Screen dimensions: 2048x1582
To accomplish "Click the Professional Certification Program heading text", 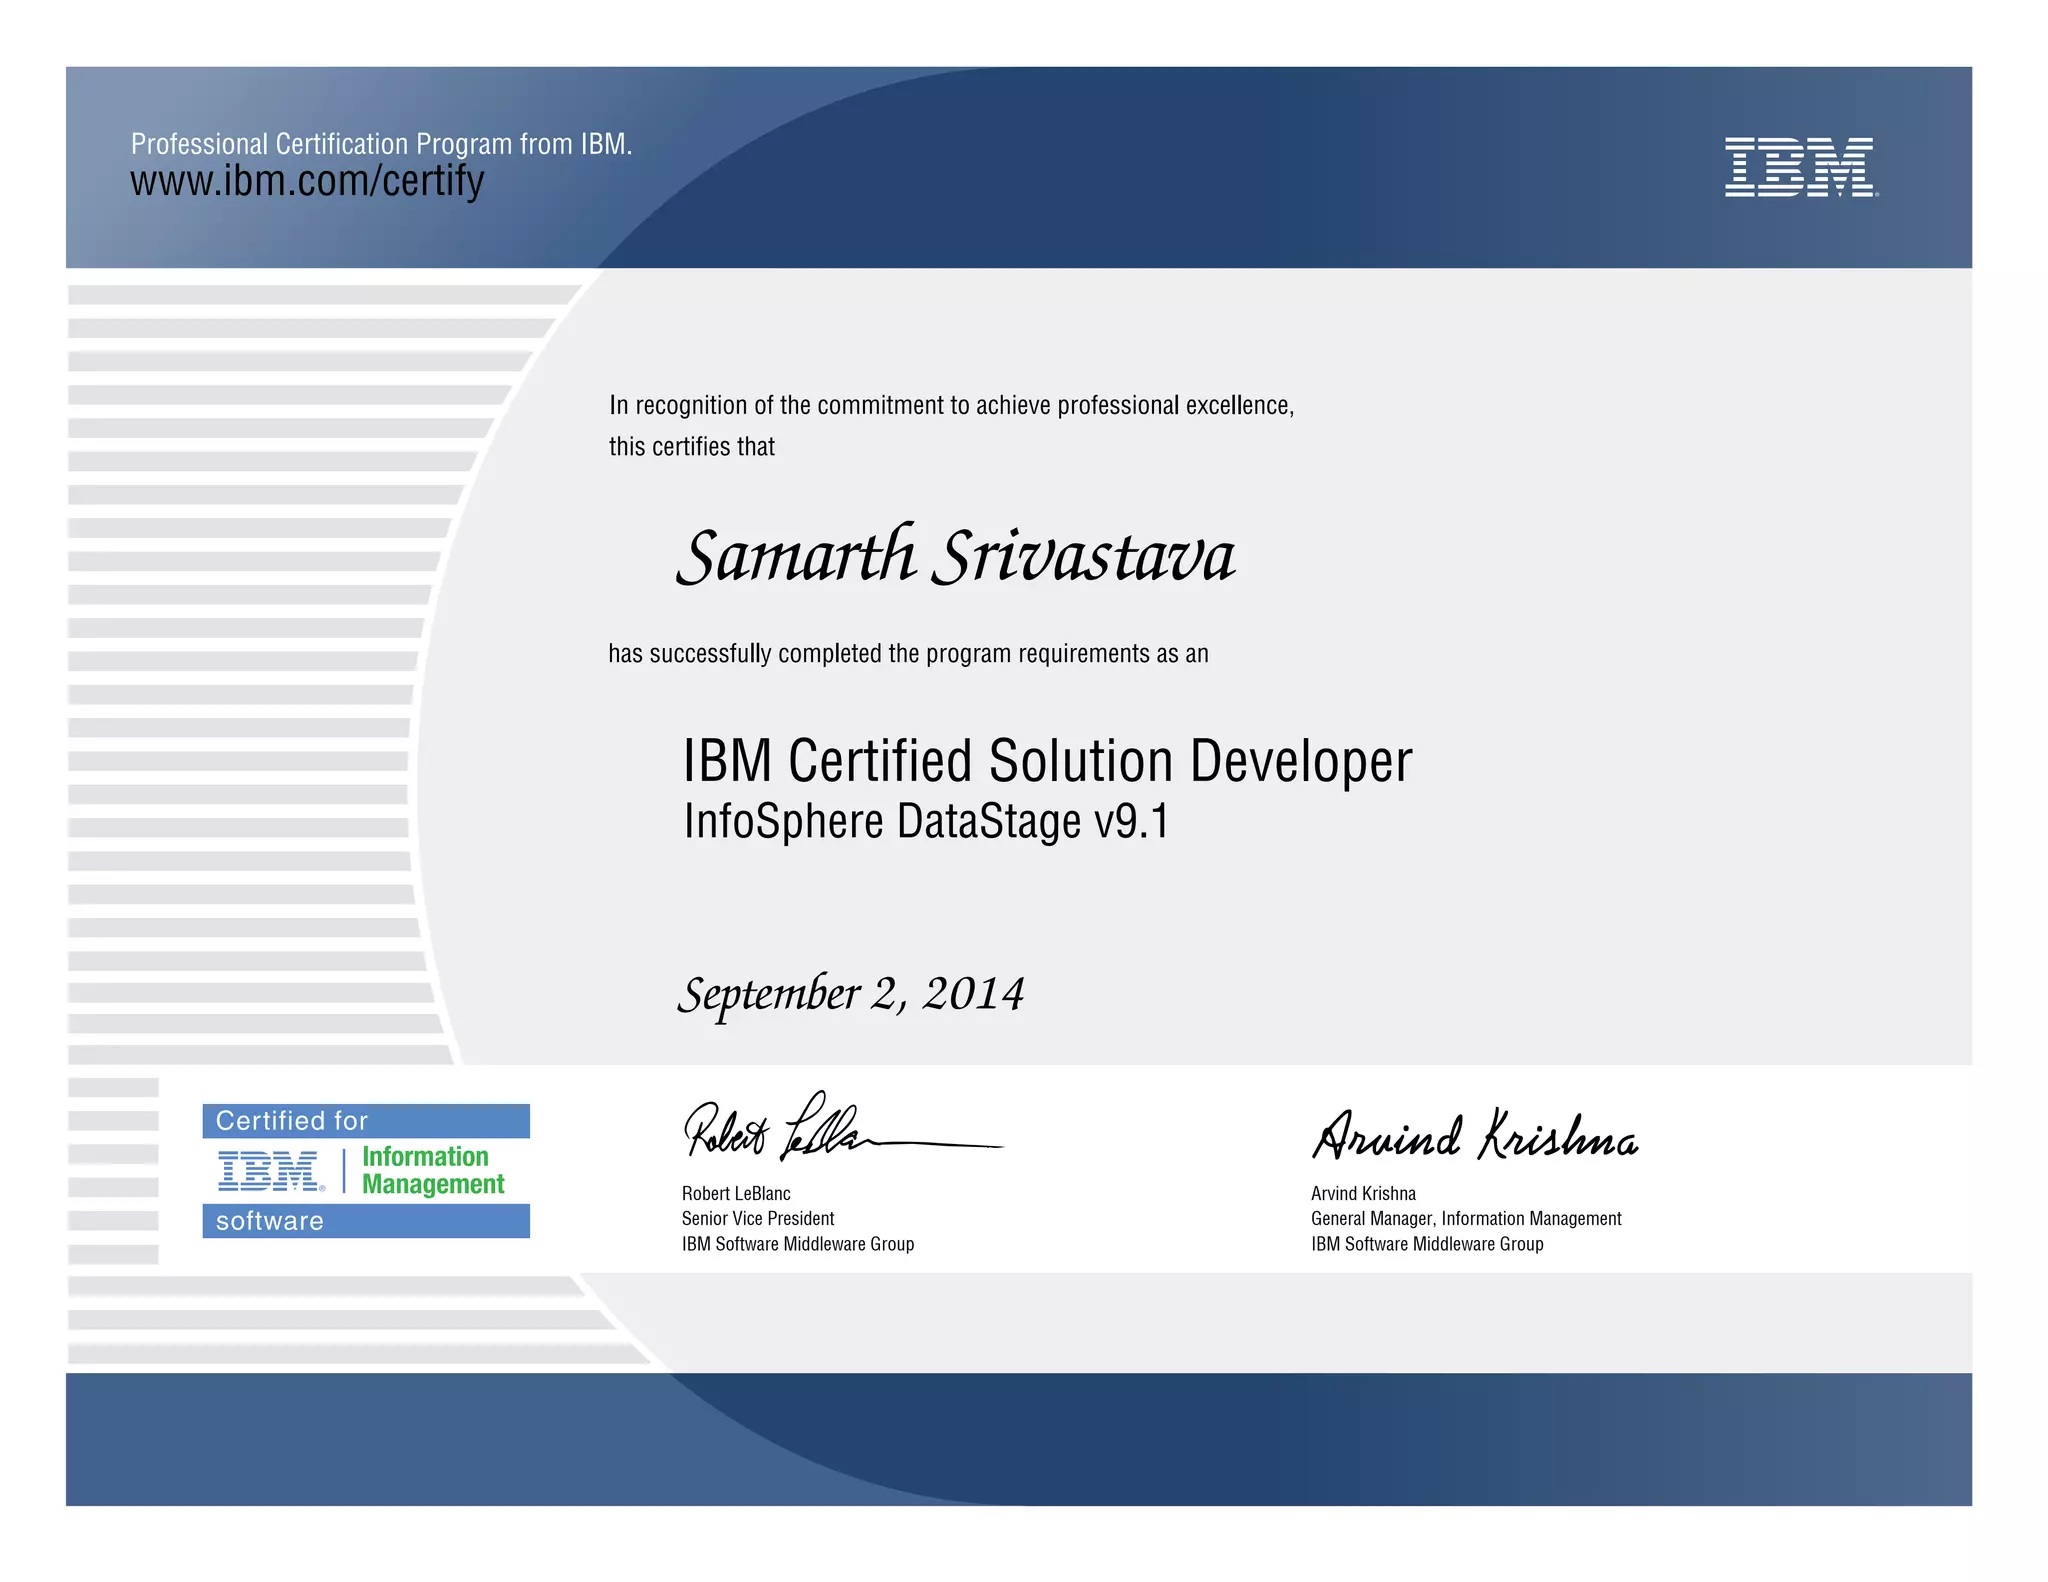I will pyautogui.click(x=381, y=144).
